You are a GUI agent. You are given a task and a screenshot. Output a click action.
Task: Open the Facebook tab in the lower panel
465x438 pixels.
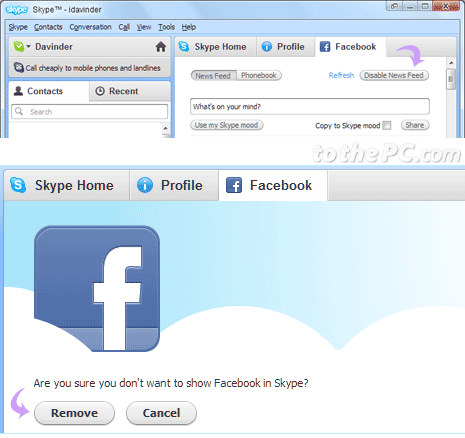(x=273, y=185)
